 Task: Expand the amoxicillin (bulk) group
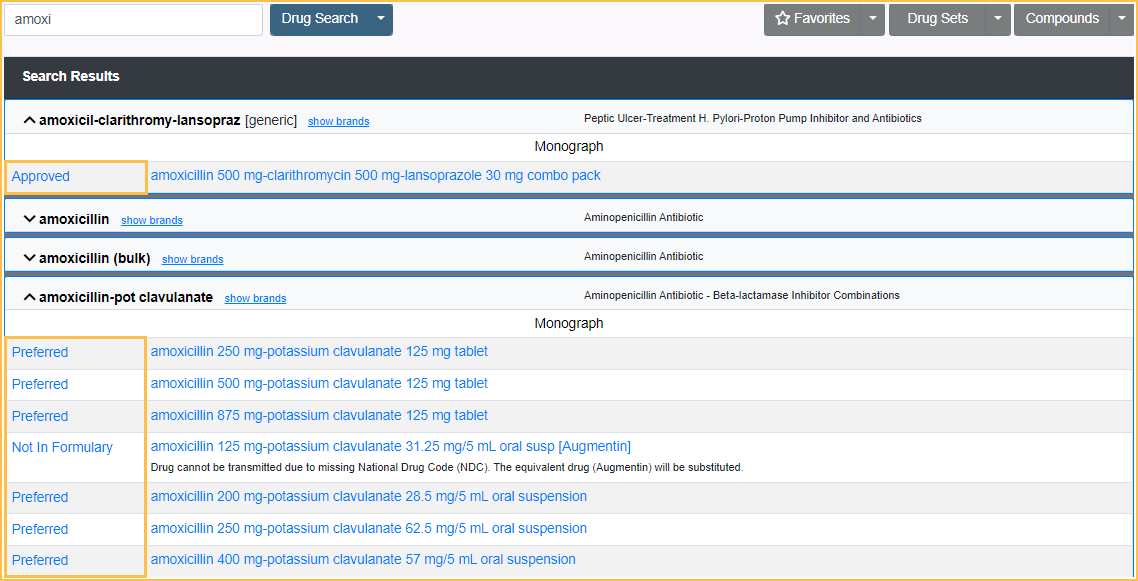[29, 258]
